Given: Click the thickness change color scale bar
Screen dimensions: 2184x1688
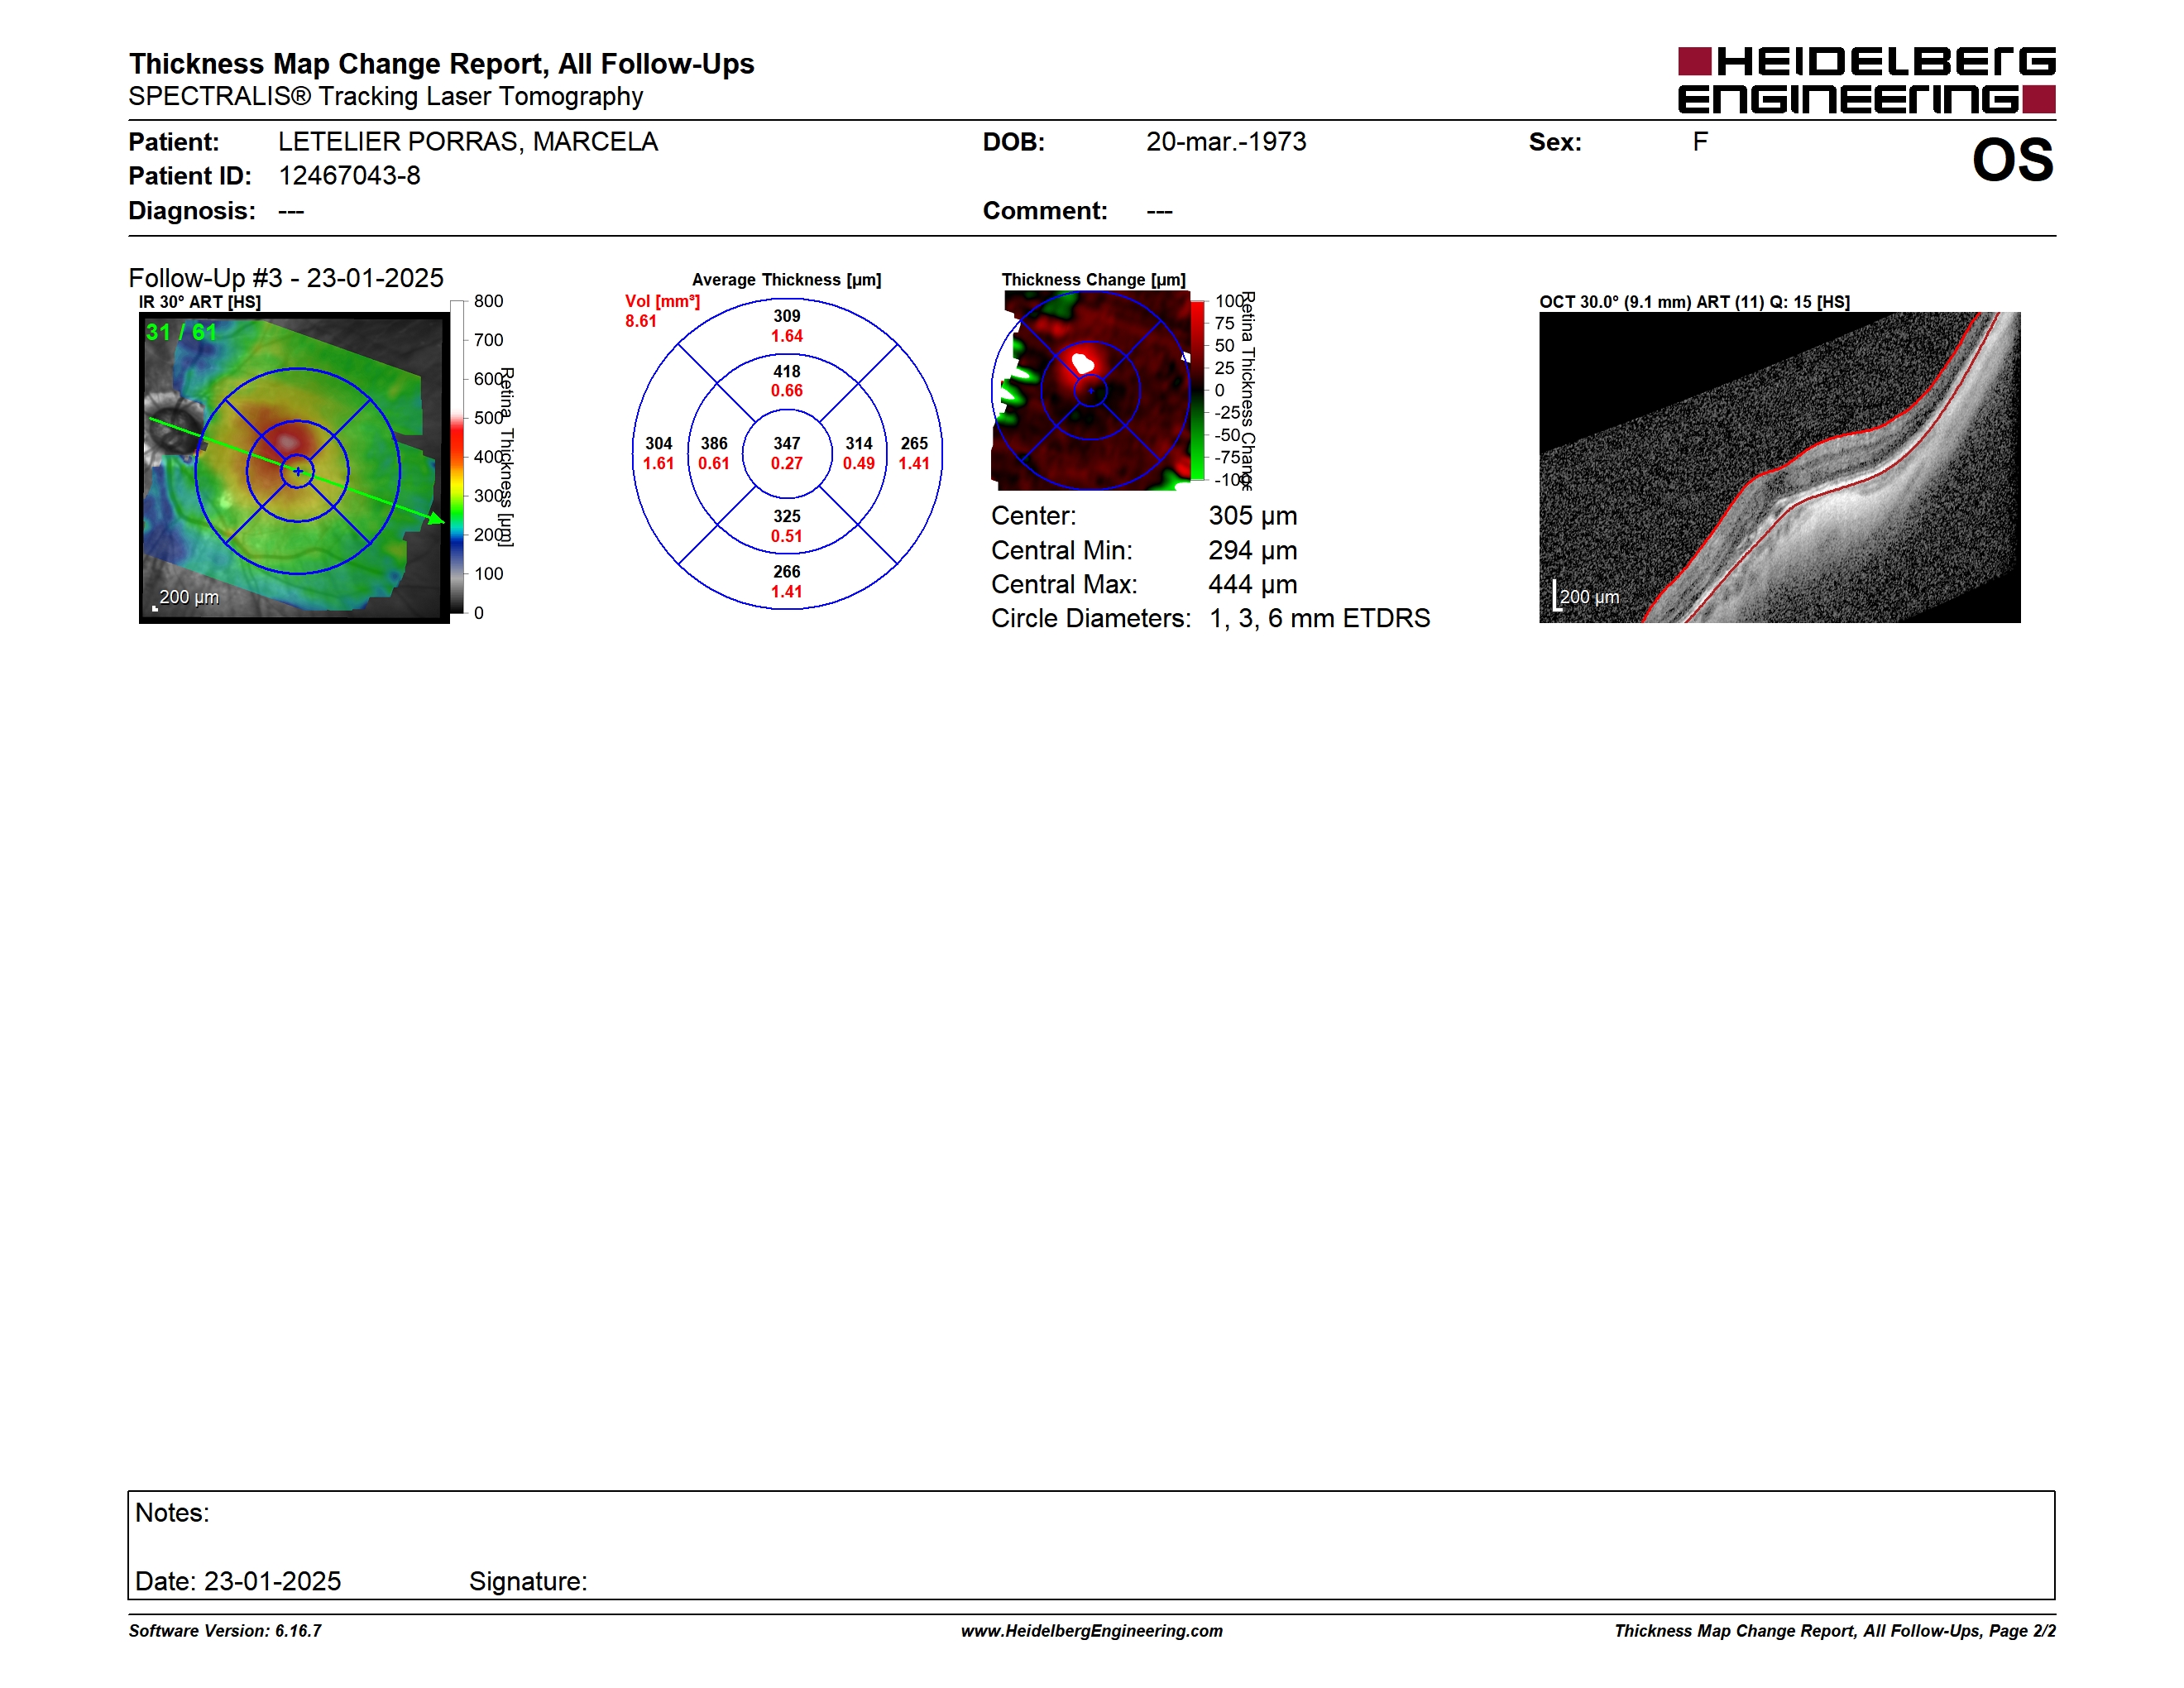Looking at the screenshot, I should [x=1197, y=390].
